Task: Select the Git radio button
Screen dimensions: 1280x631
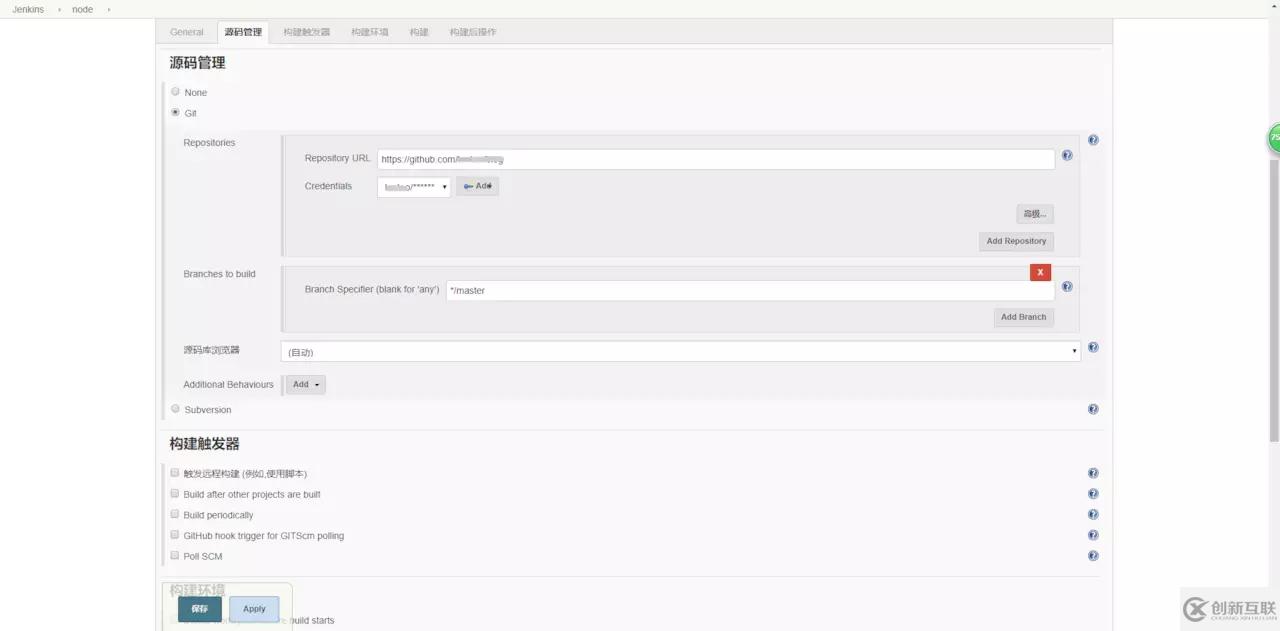Action: point(175,112)
